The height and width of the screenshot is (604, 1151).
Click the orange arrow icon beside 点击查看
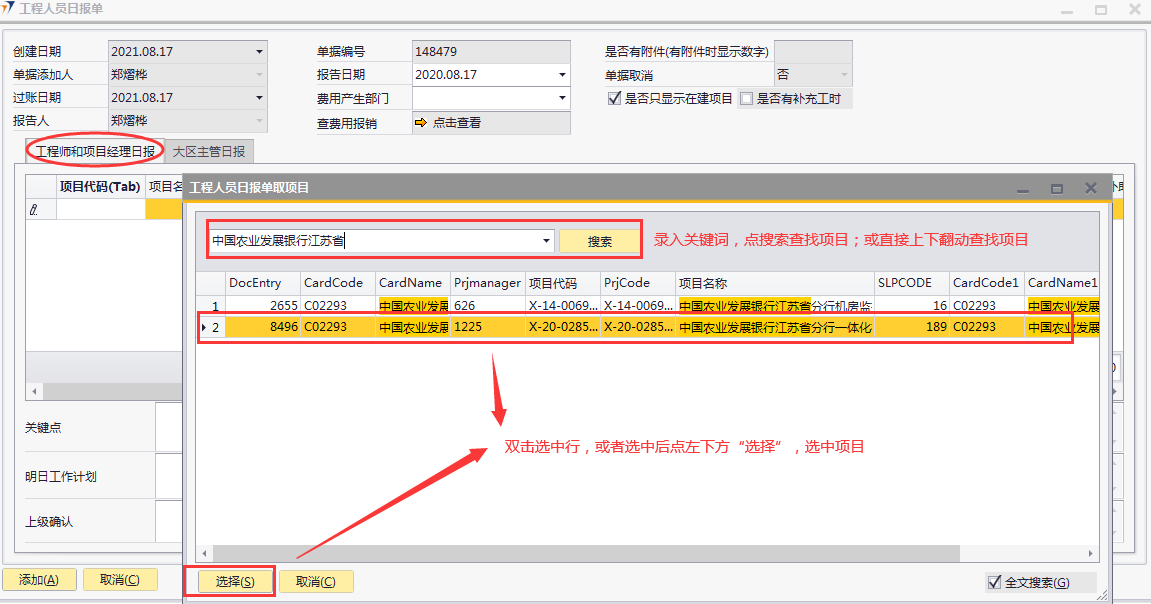[421, 122]
